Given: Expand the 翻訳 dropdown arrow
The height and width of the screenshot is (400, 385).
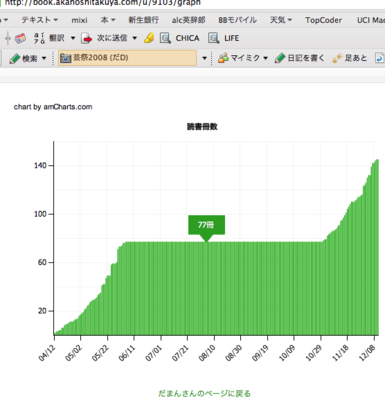Looking at the screenshot, I should click(x=73, y=38).
